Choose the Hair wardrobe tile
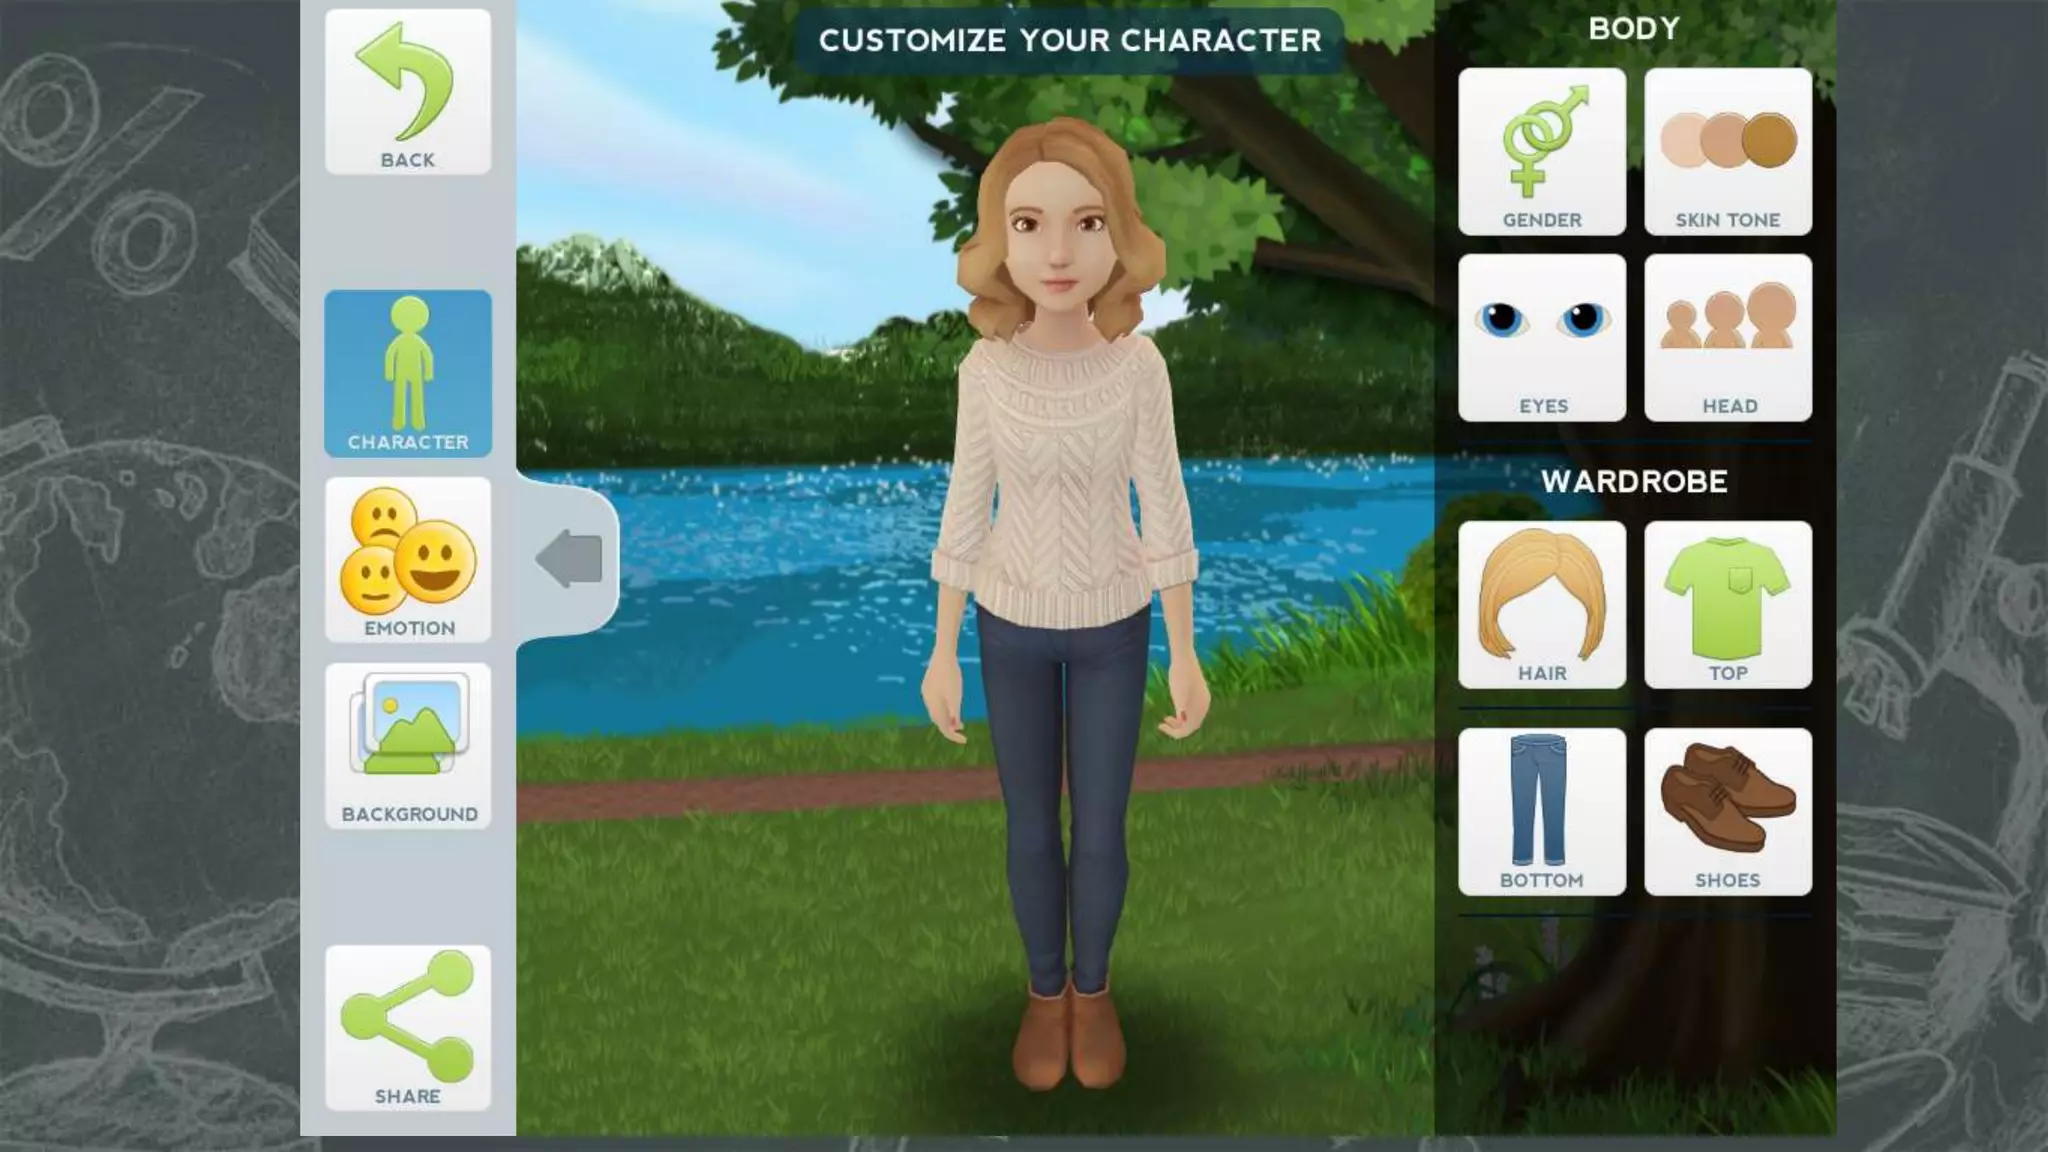Screen dimensions: 2048x1152 pyautogui.click(x=1541, y=604)
